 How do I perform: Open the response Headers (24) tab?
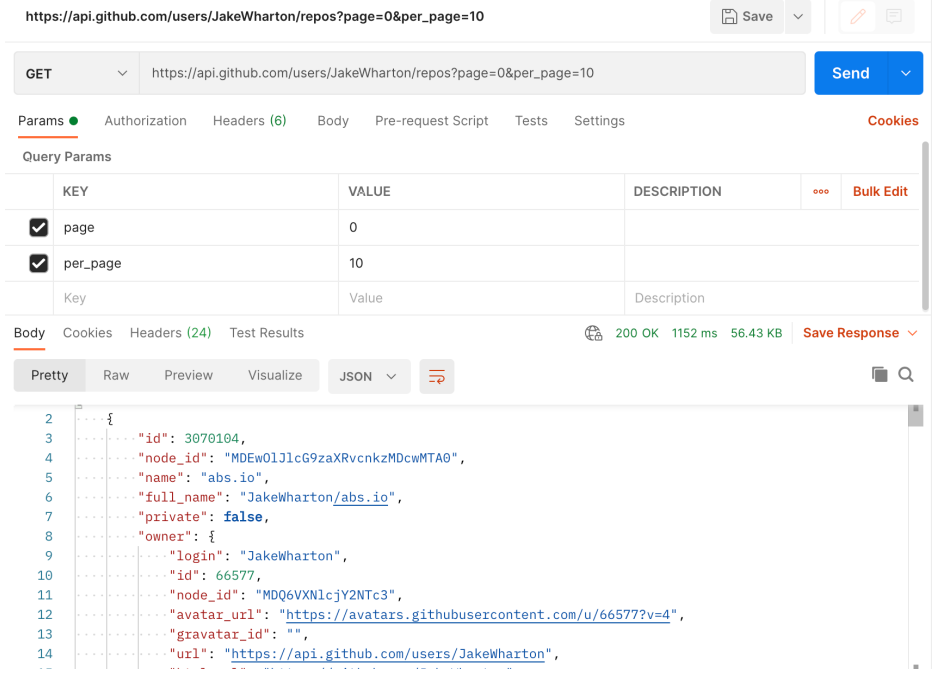(171, 333)
